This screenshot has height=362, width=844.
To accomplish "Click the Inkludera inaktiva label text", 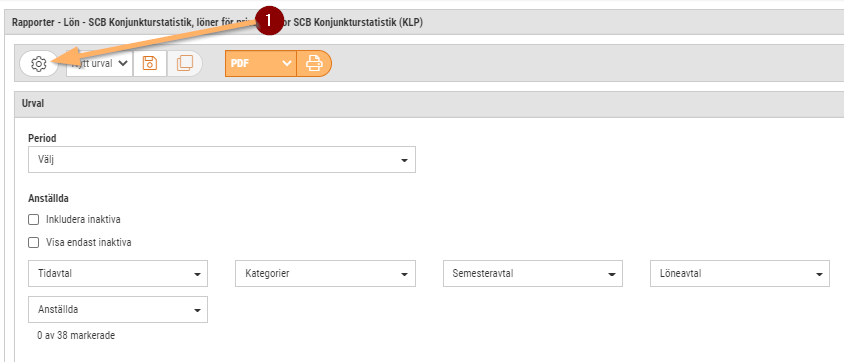I will tap(83, 219).
